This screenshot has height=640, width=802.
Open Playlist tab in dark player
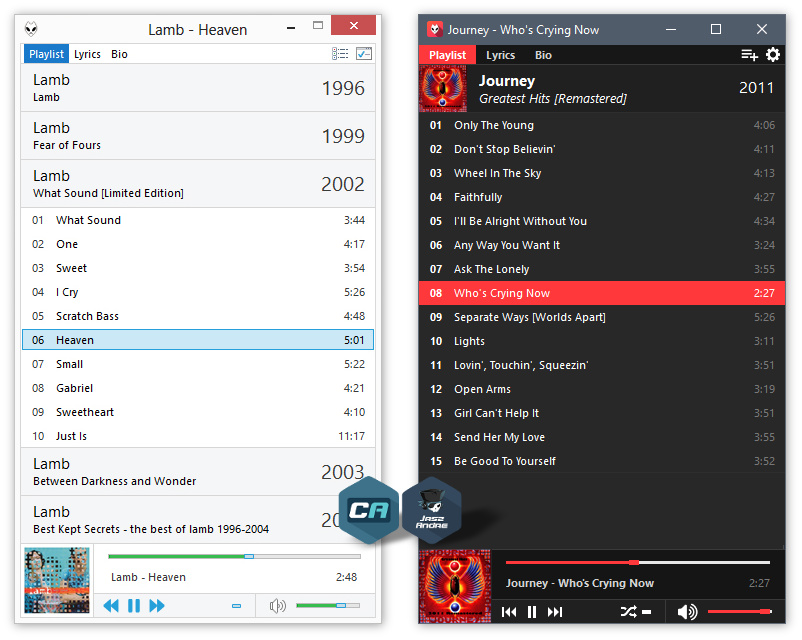tap(448, 55)
